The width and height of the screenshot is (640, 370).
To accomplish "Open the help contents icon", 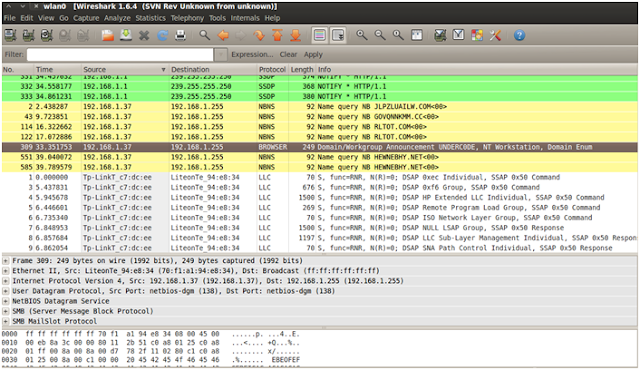I will tap(519, 35).
